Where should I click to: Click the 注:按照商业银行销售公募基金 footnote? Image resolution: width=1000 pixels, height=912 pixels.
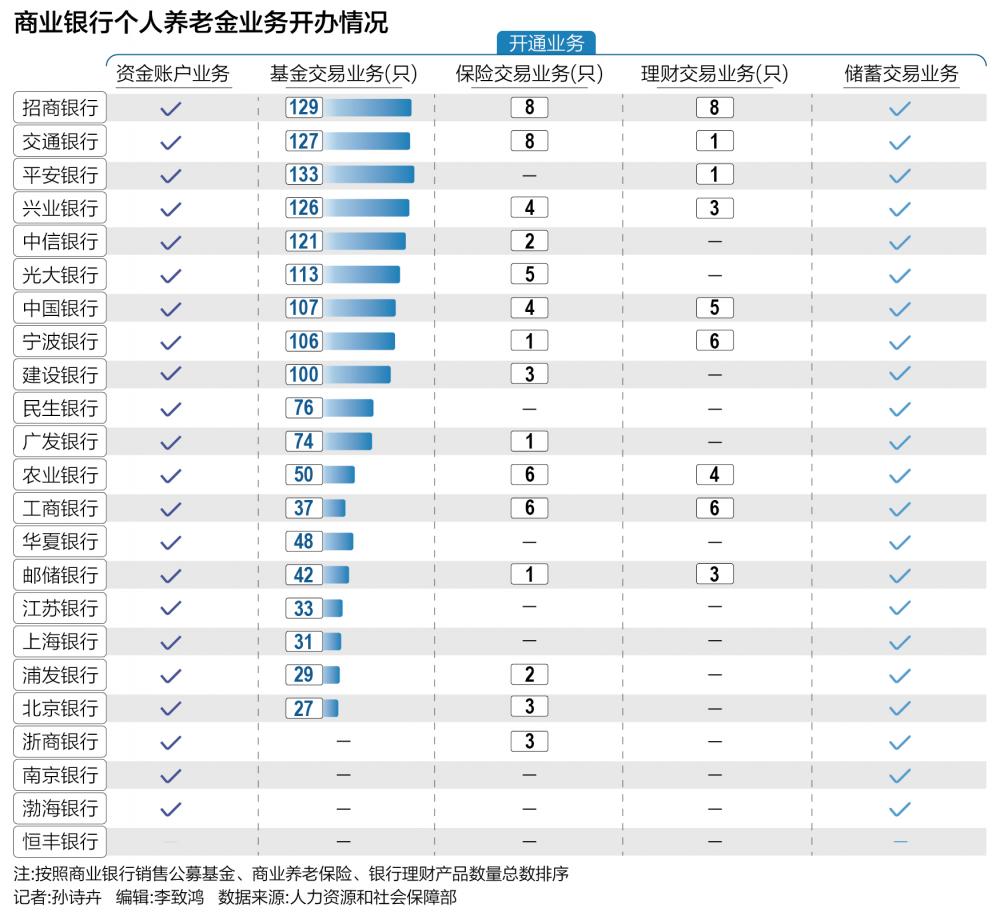291,873
